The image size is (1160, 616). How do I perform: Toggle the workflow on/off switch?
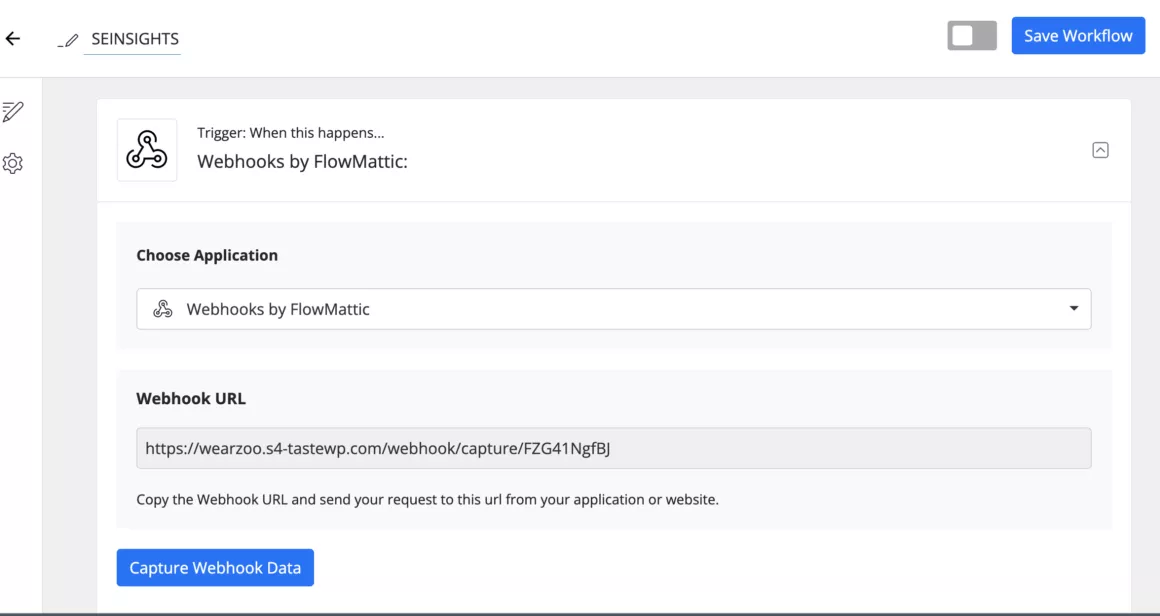971,36
